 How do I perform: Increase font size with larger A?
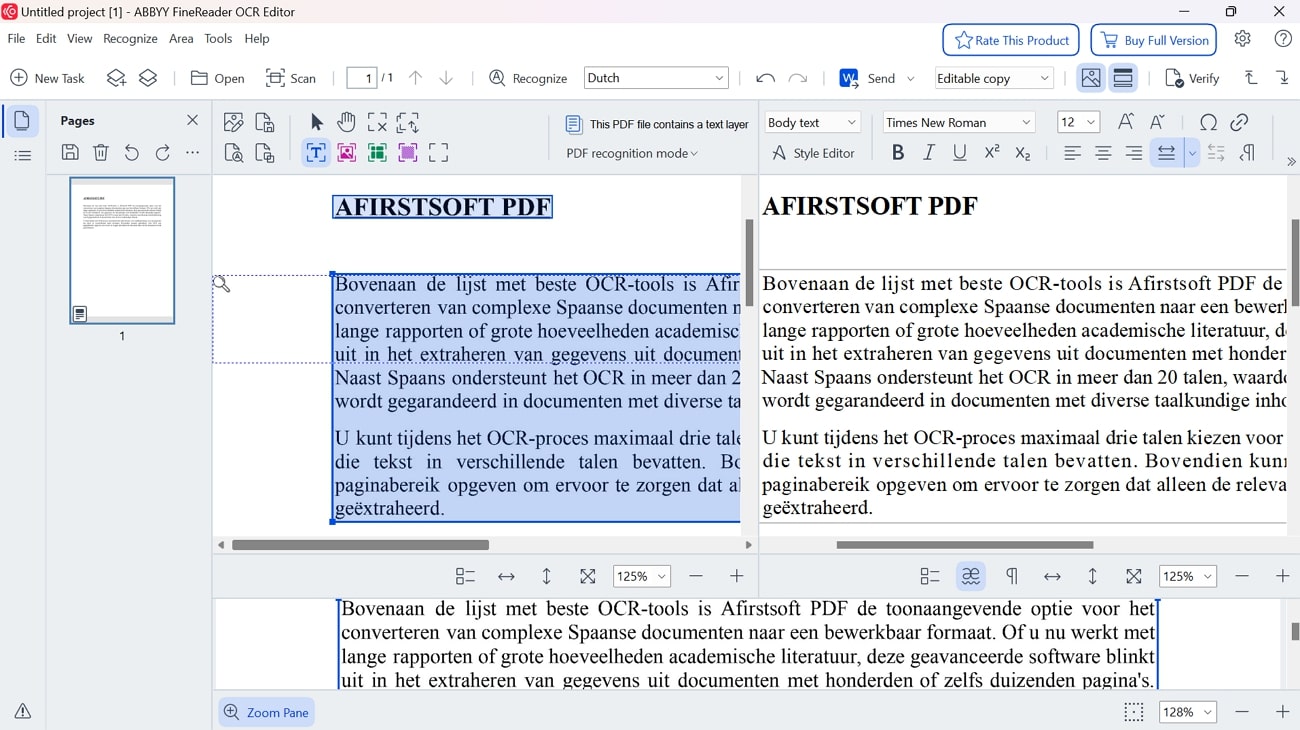click(x=1126, y=122)
